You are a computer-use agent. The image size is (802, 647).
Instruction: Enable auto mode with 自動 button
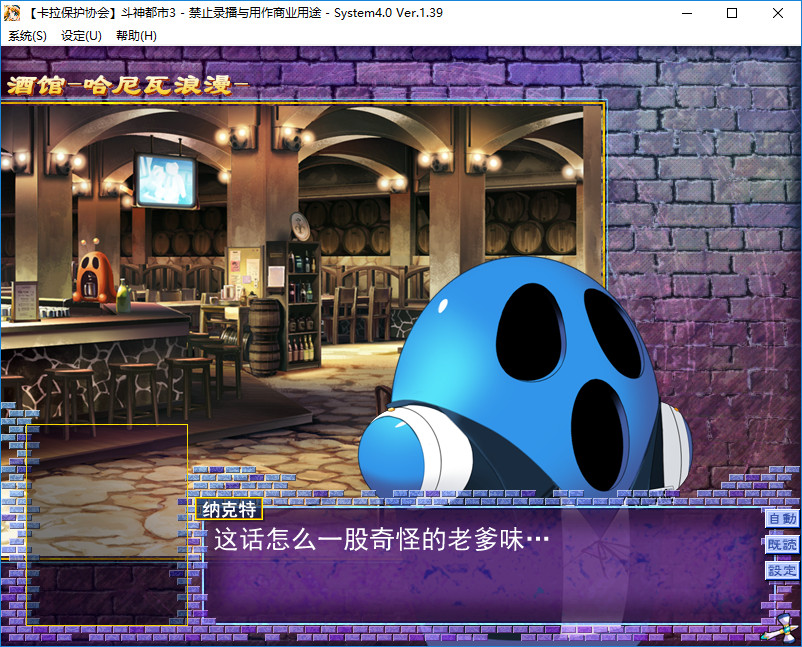[782, 519]
